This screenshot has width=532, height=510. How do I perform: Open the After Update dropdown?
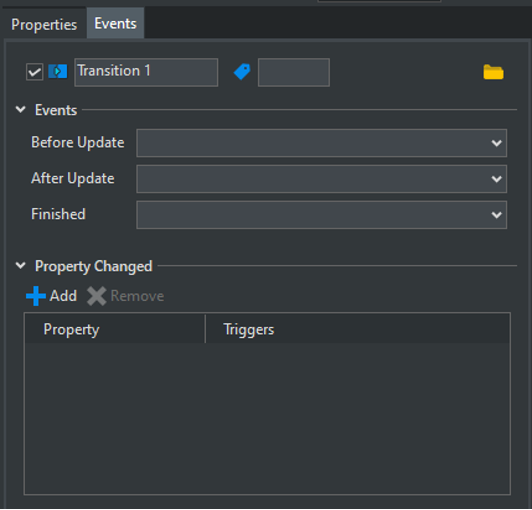322,179
